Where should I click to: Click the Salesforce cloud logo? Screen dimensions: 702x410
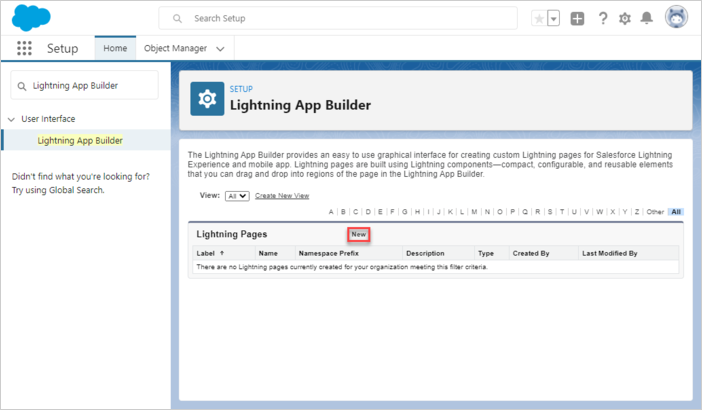[32, 18]
